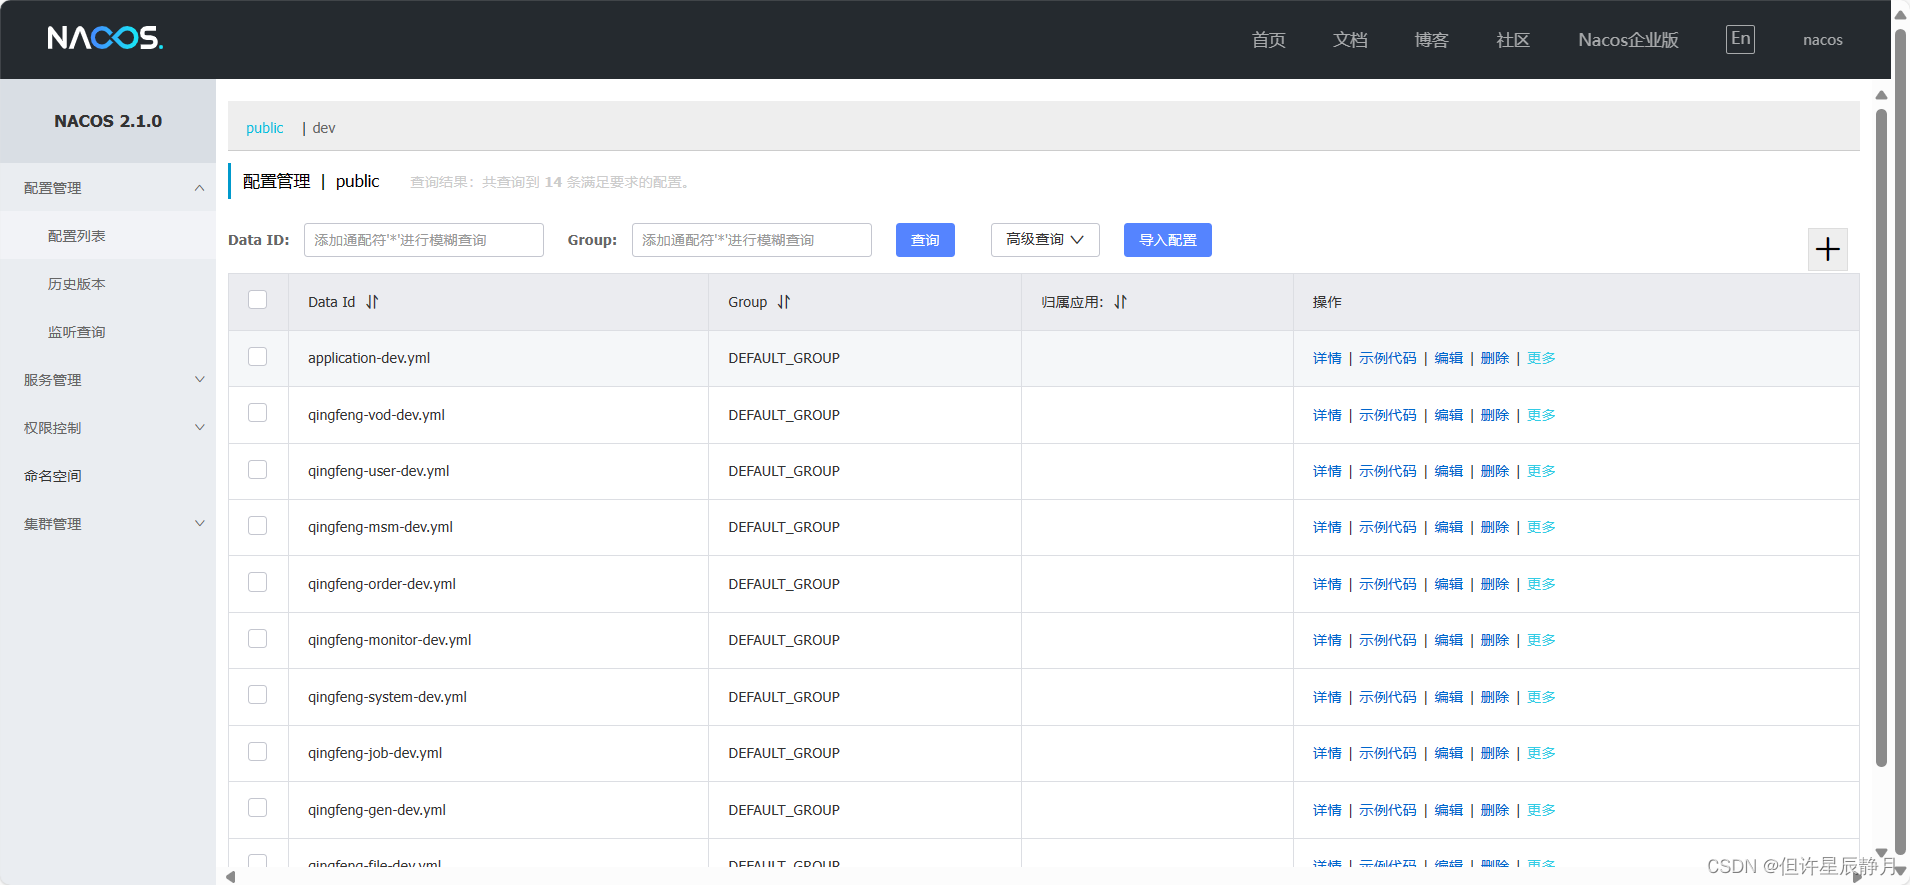Viewport: 1910px width, 885px height.
Task: Click the plus icon to create configuration
Action: coord(1827,249)
